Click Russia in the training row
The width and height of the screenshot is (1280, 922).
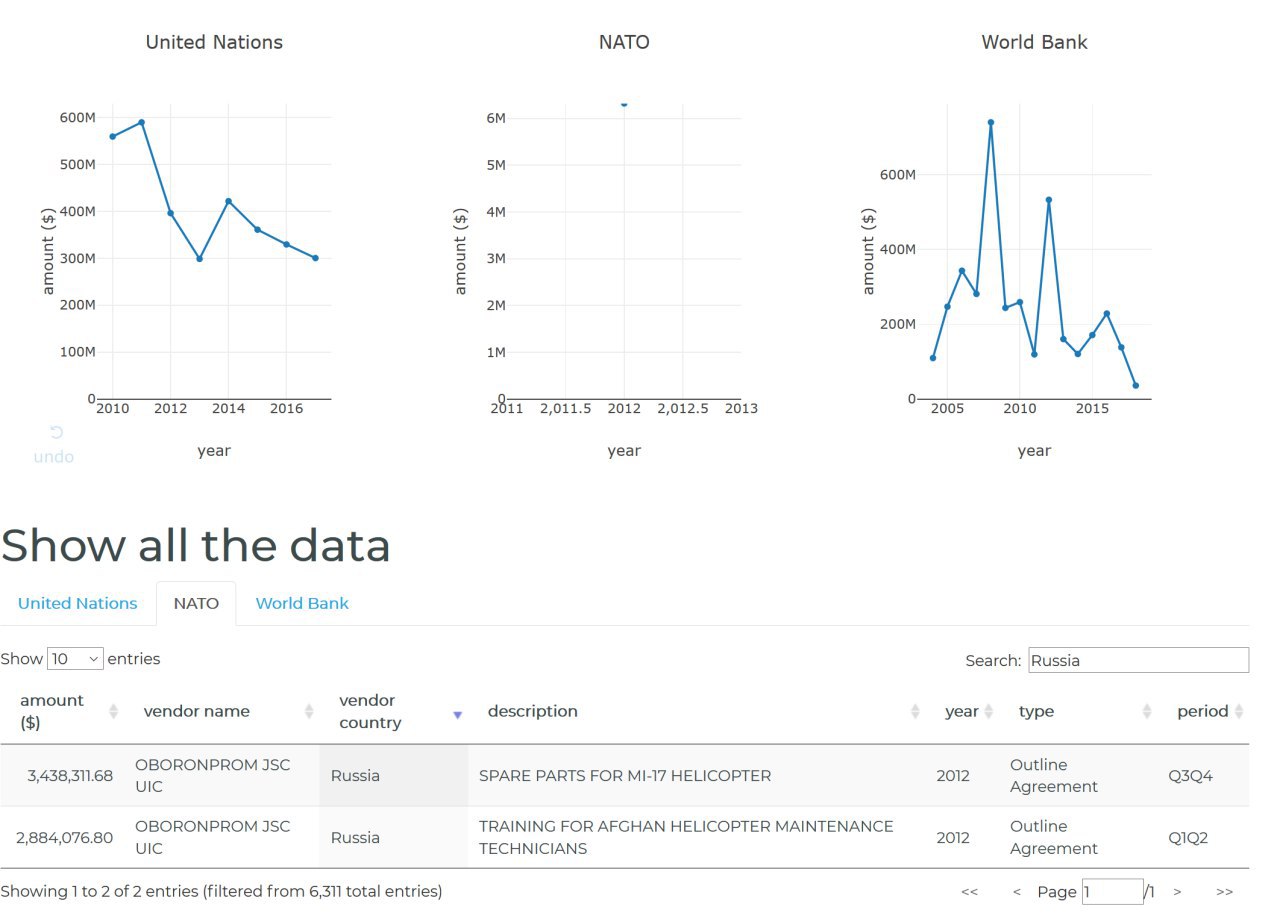(355, 837)
